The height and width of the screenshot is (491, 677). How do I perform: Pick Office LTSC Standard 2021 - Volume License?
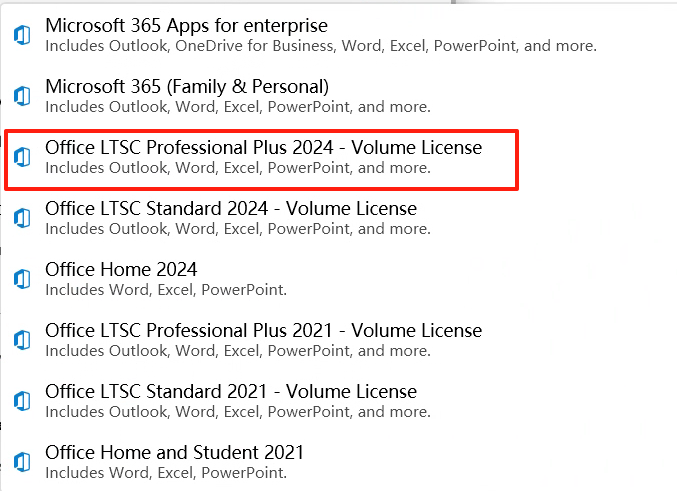(x=231, y=391)
